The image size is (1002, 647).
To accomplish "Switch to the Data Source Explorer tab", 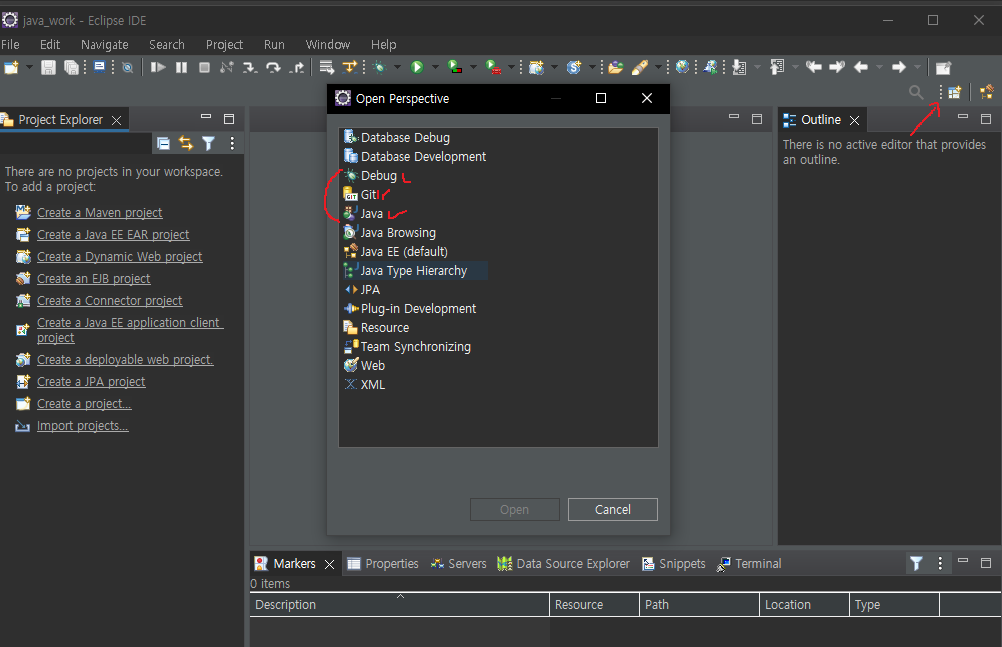I will tap(564, 563).
